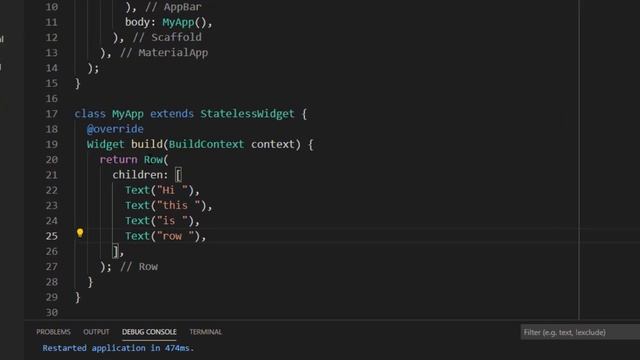Click the '// Row' closing comment
This screenshot has width=640, height=360.
[139, 267]
